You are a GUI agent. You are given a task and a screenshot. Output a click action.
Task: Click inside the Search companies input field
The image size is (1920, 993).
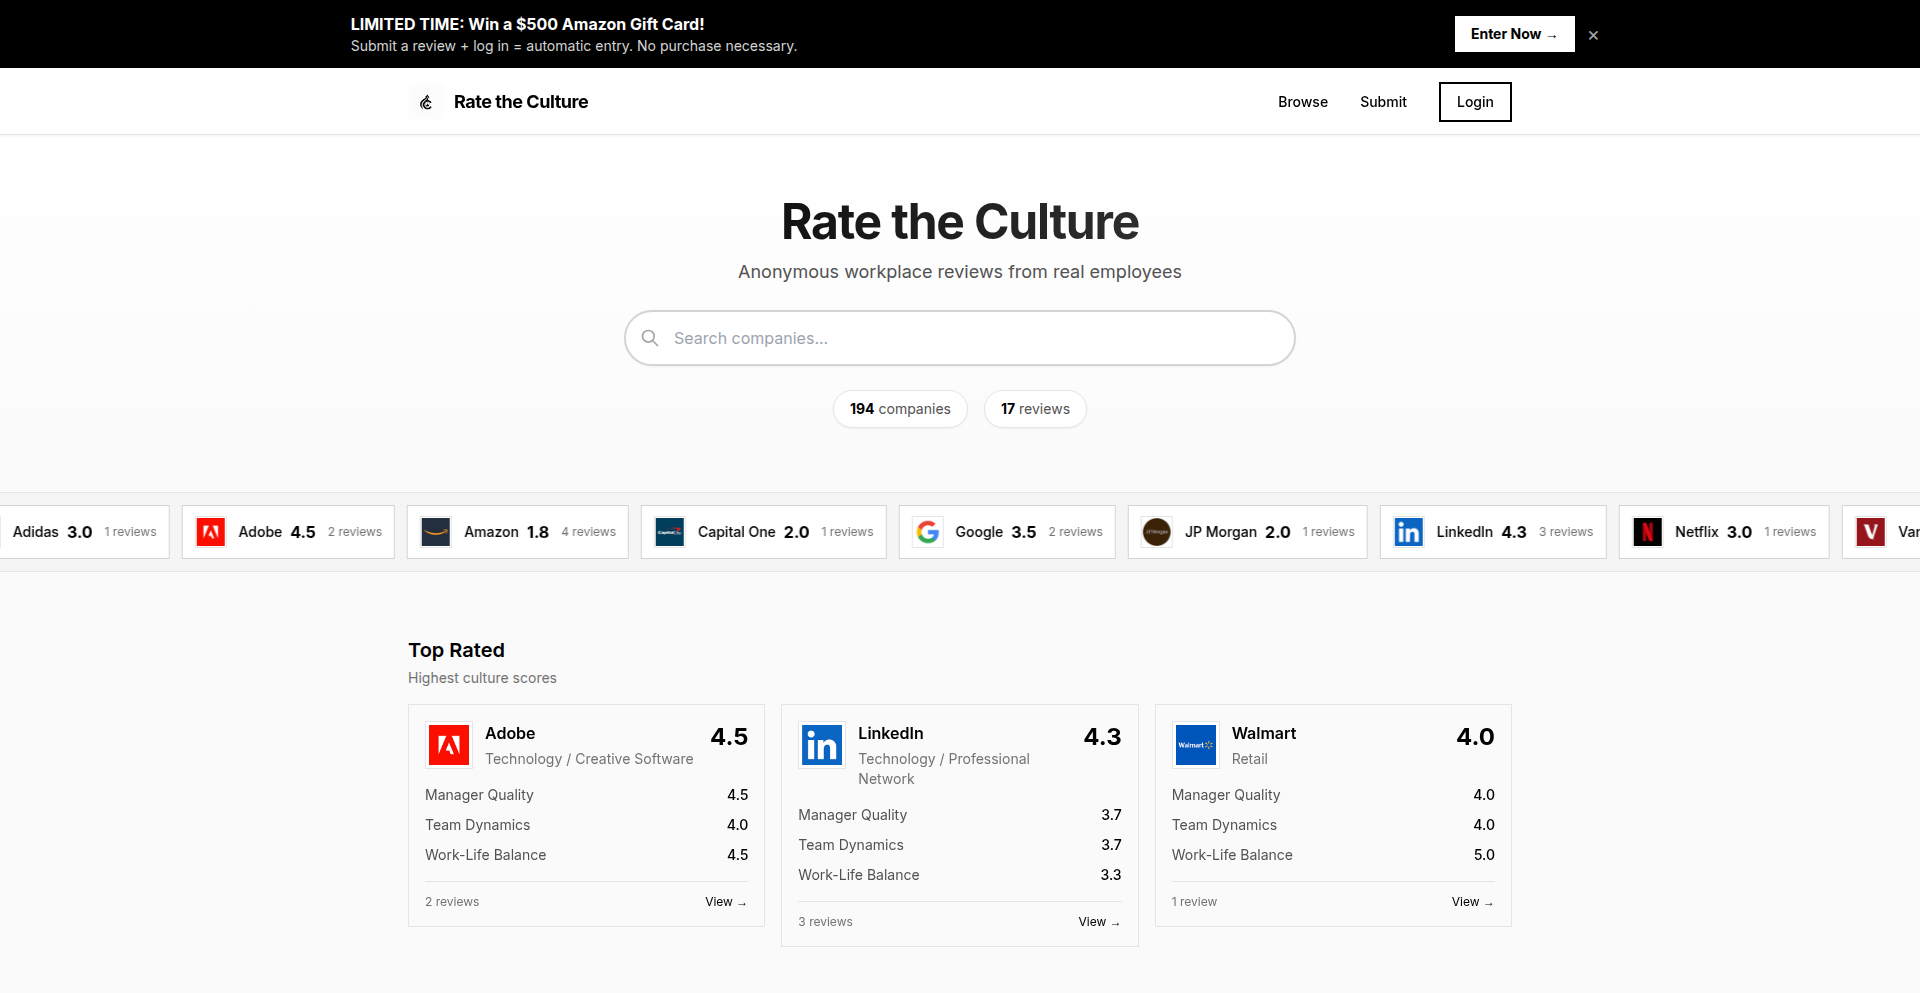tap(959, 338)
